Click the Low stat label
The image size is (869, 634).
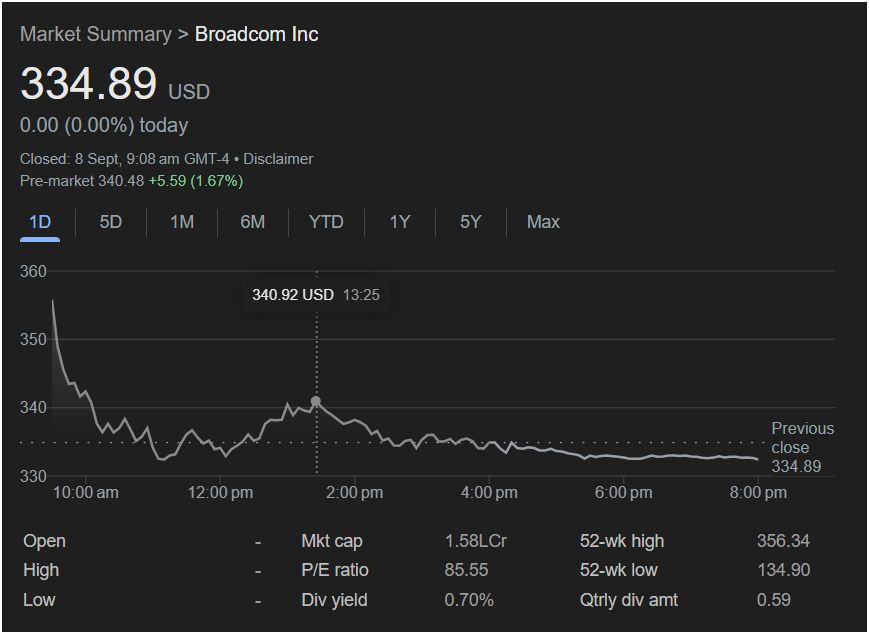click(39, 600)
